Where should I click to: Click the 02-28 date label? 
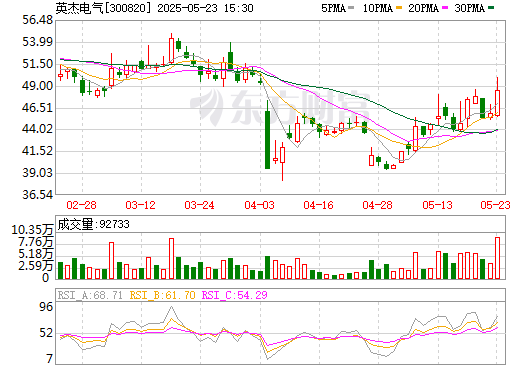point(81,205)
